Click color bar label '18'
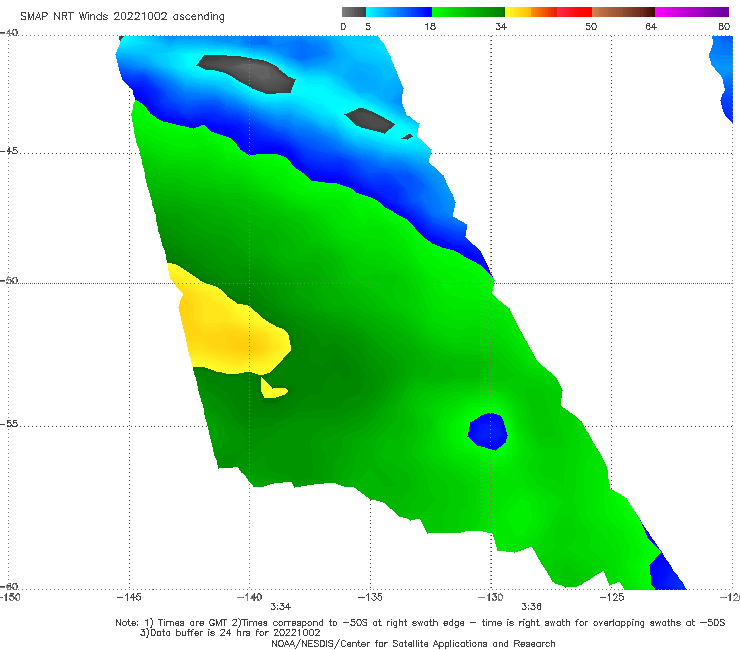Image resolution: width=740 pixels, height=650 pixels. [x=430, y=26]
